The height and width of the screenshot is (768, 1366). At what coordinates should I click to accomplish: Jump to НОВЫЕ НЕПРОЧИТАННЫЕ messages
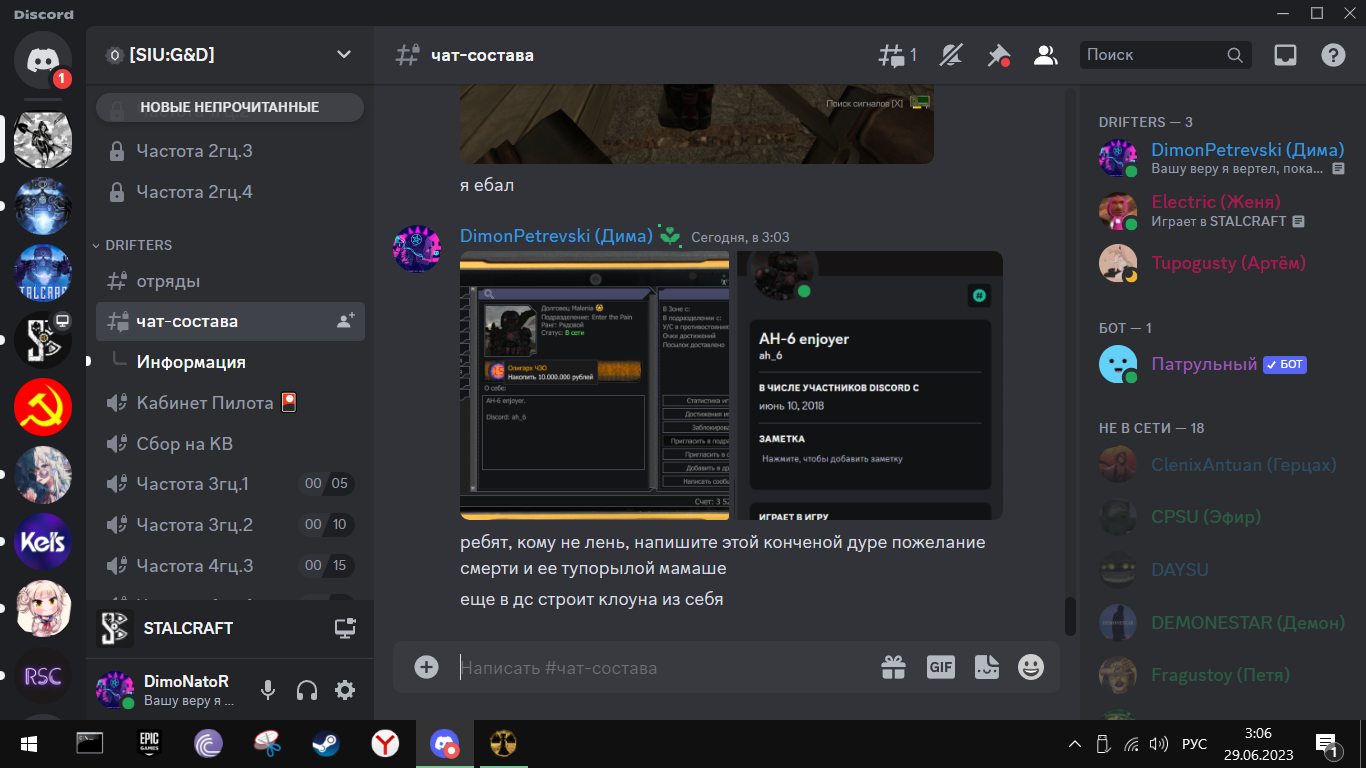(x=230, y=107)
